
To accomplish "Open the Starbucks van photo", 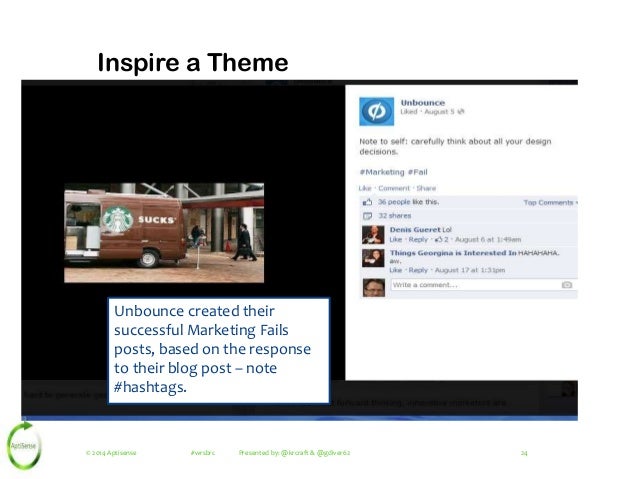I will (164, 233).
